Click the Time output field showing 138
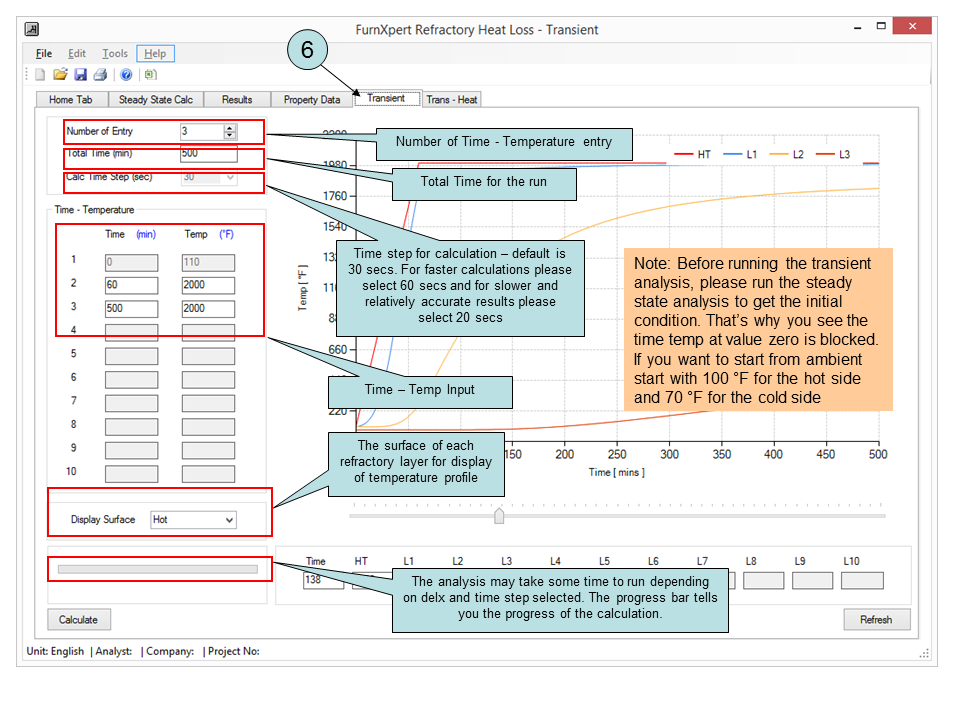This screenshot has width=960, height=720. point(323,580)
